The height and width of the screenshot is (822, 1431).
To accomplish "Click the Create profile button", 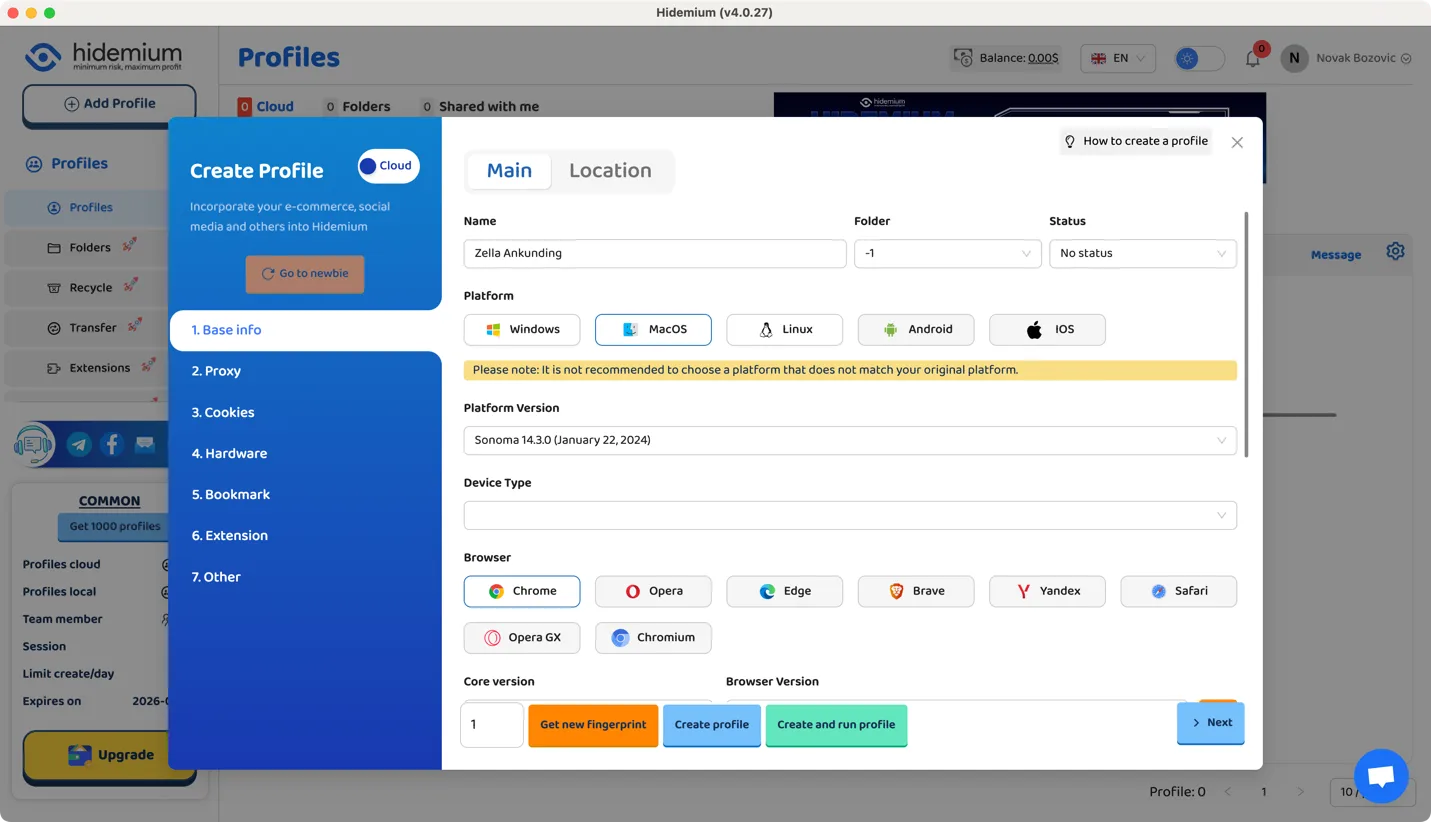I will pos(712,725).
